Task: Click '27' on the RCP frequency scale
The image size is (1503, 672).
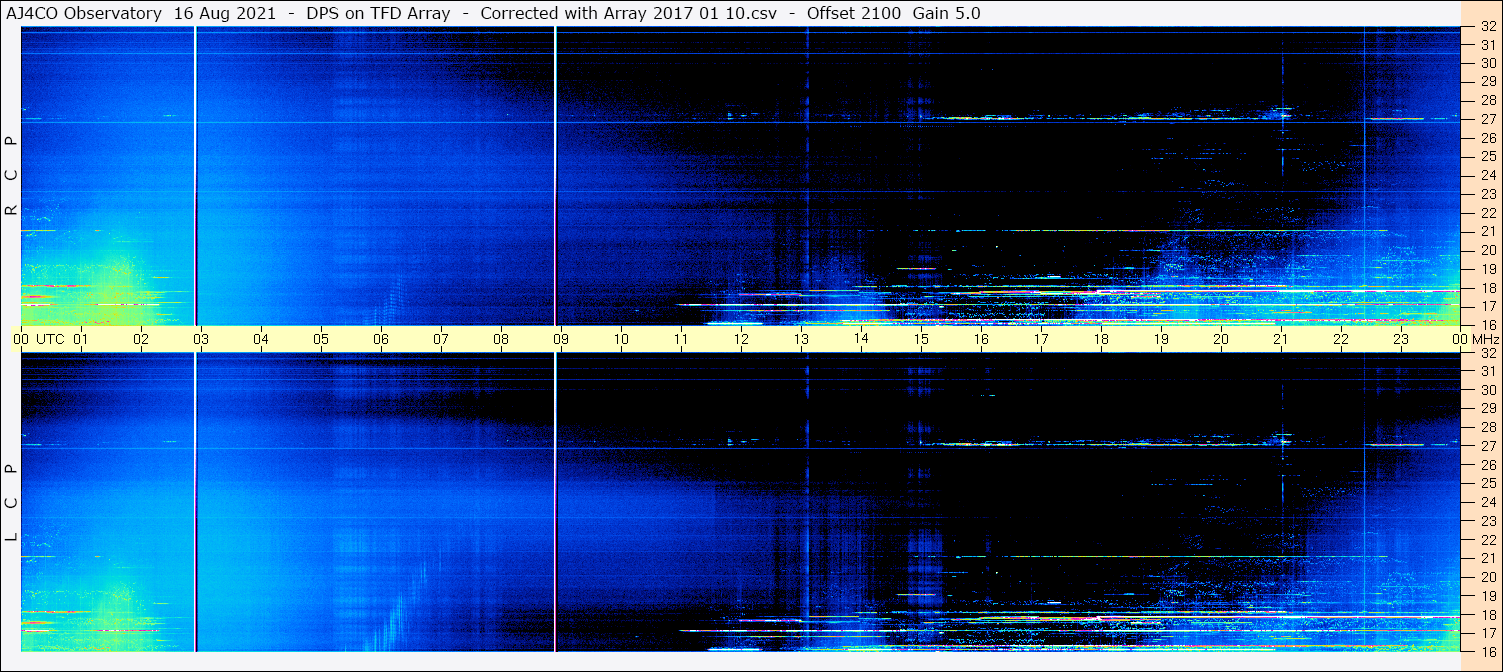Action: pyautogui.click(x=1487, y=119)
